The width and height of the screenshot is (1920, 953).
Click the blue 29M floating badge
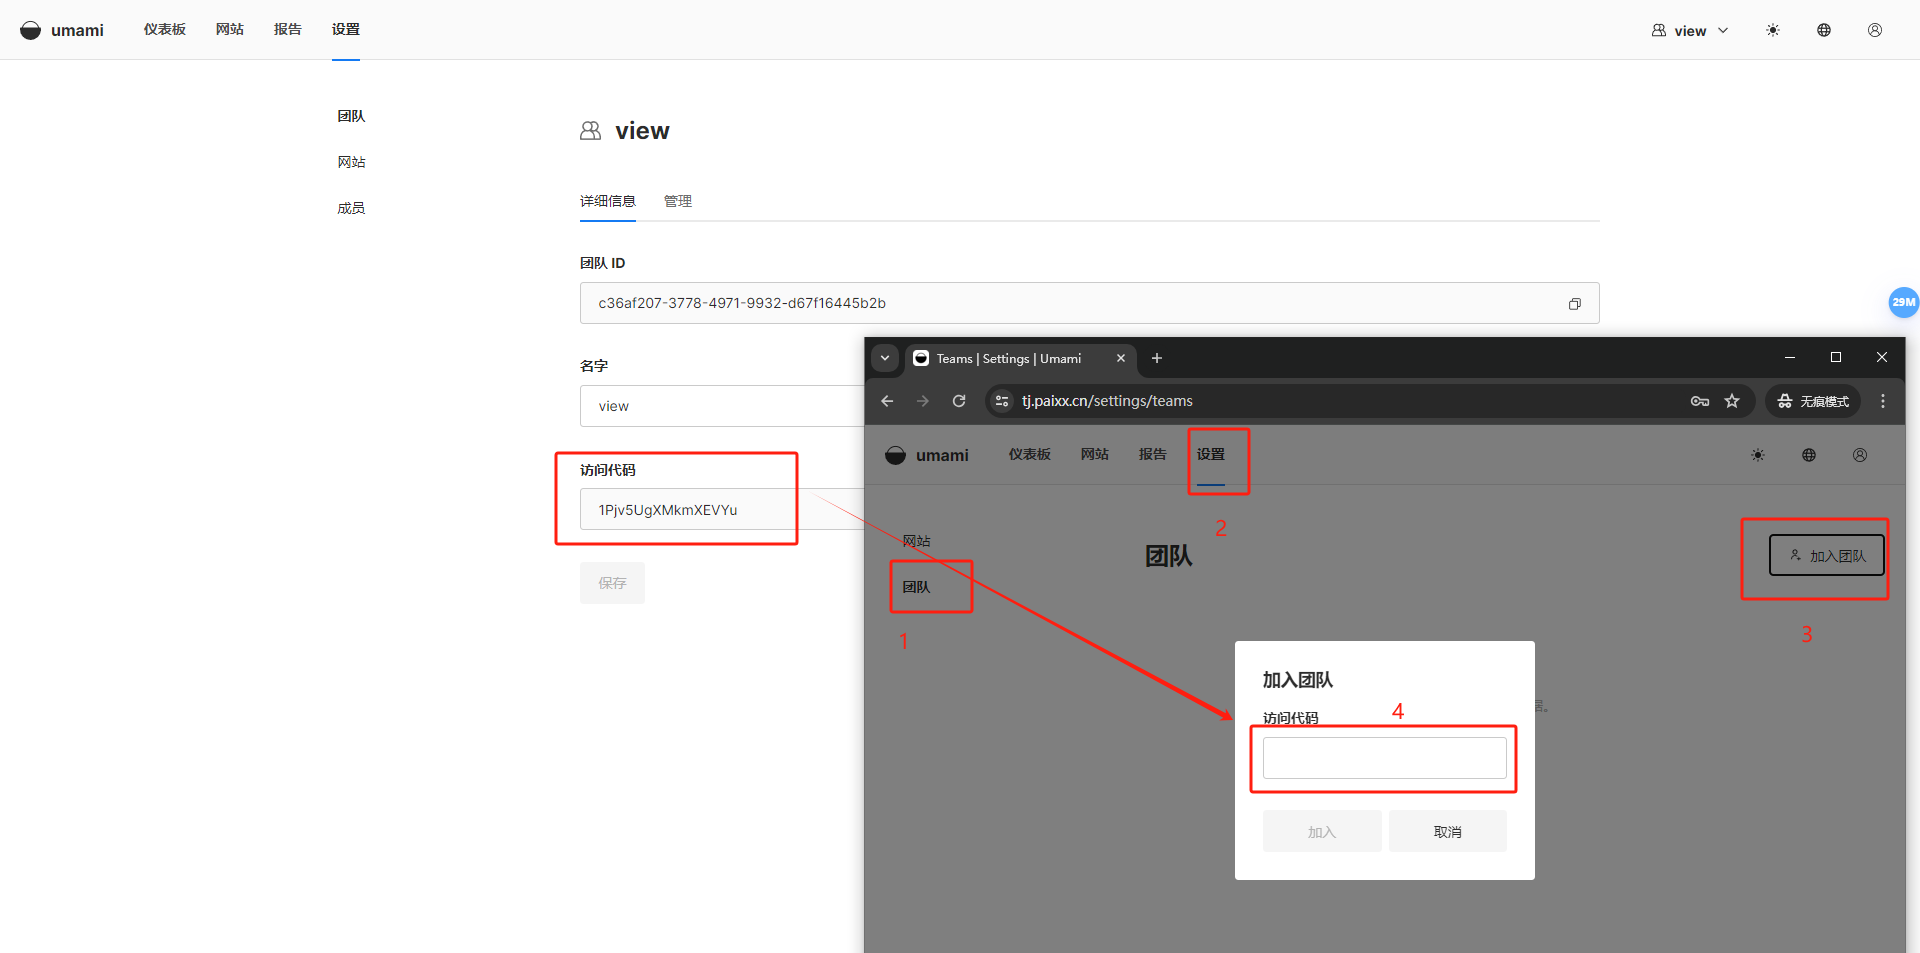(1903, 302)
